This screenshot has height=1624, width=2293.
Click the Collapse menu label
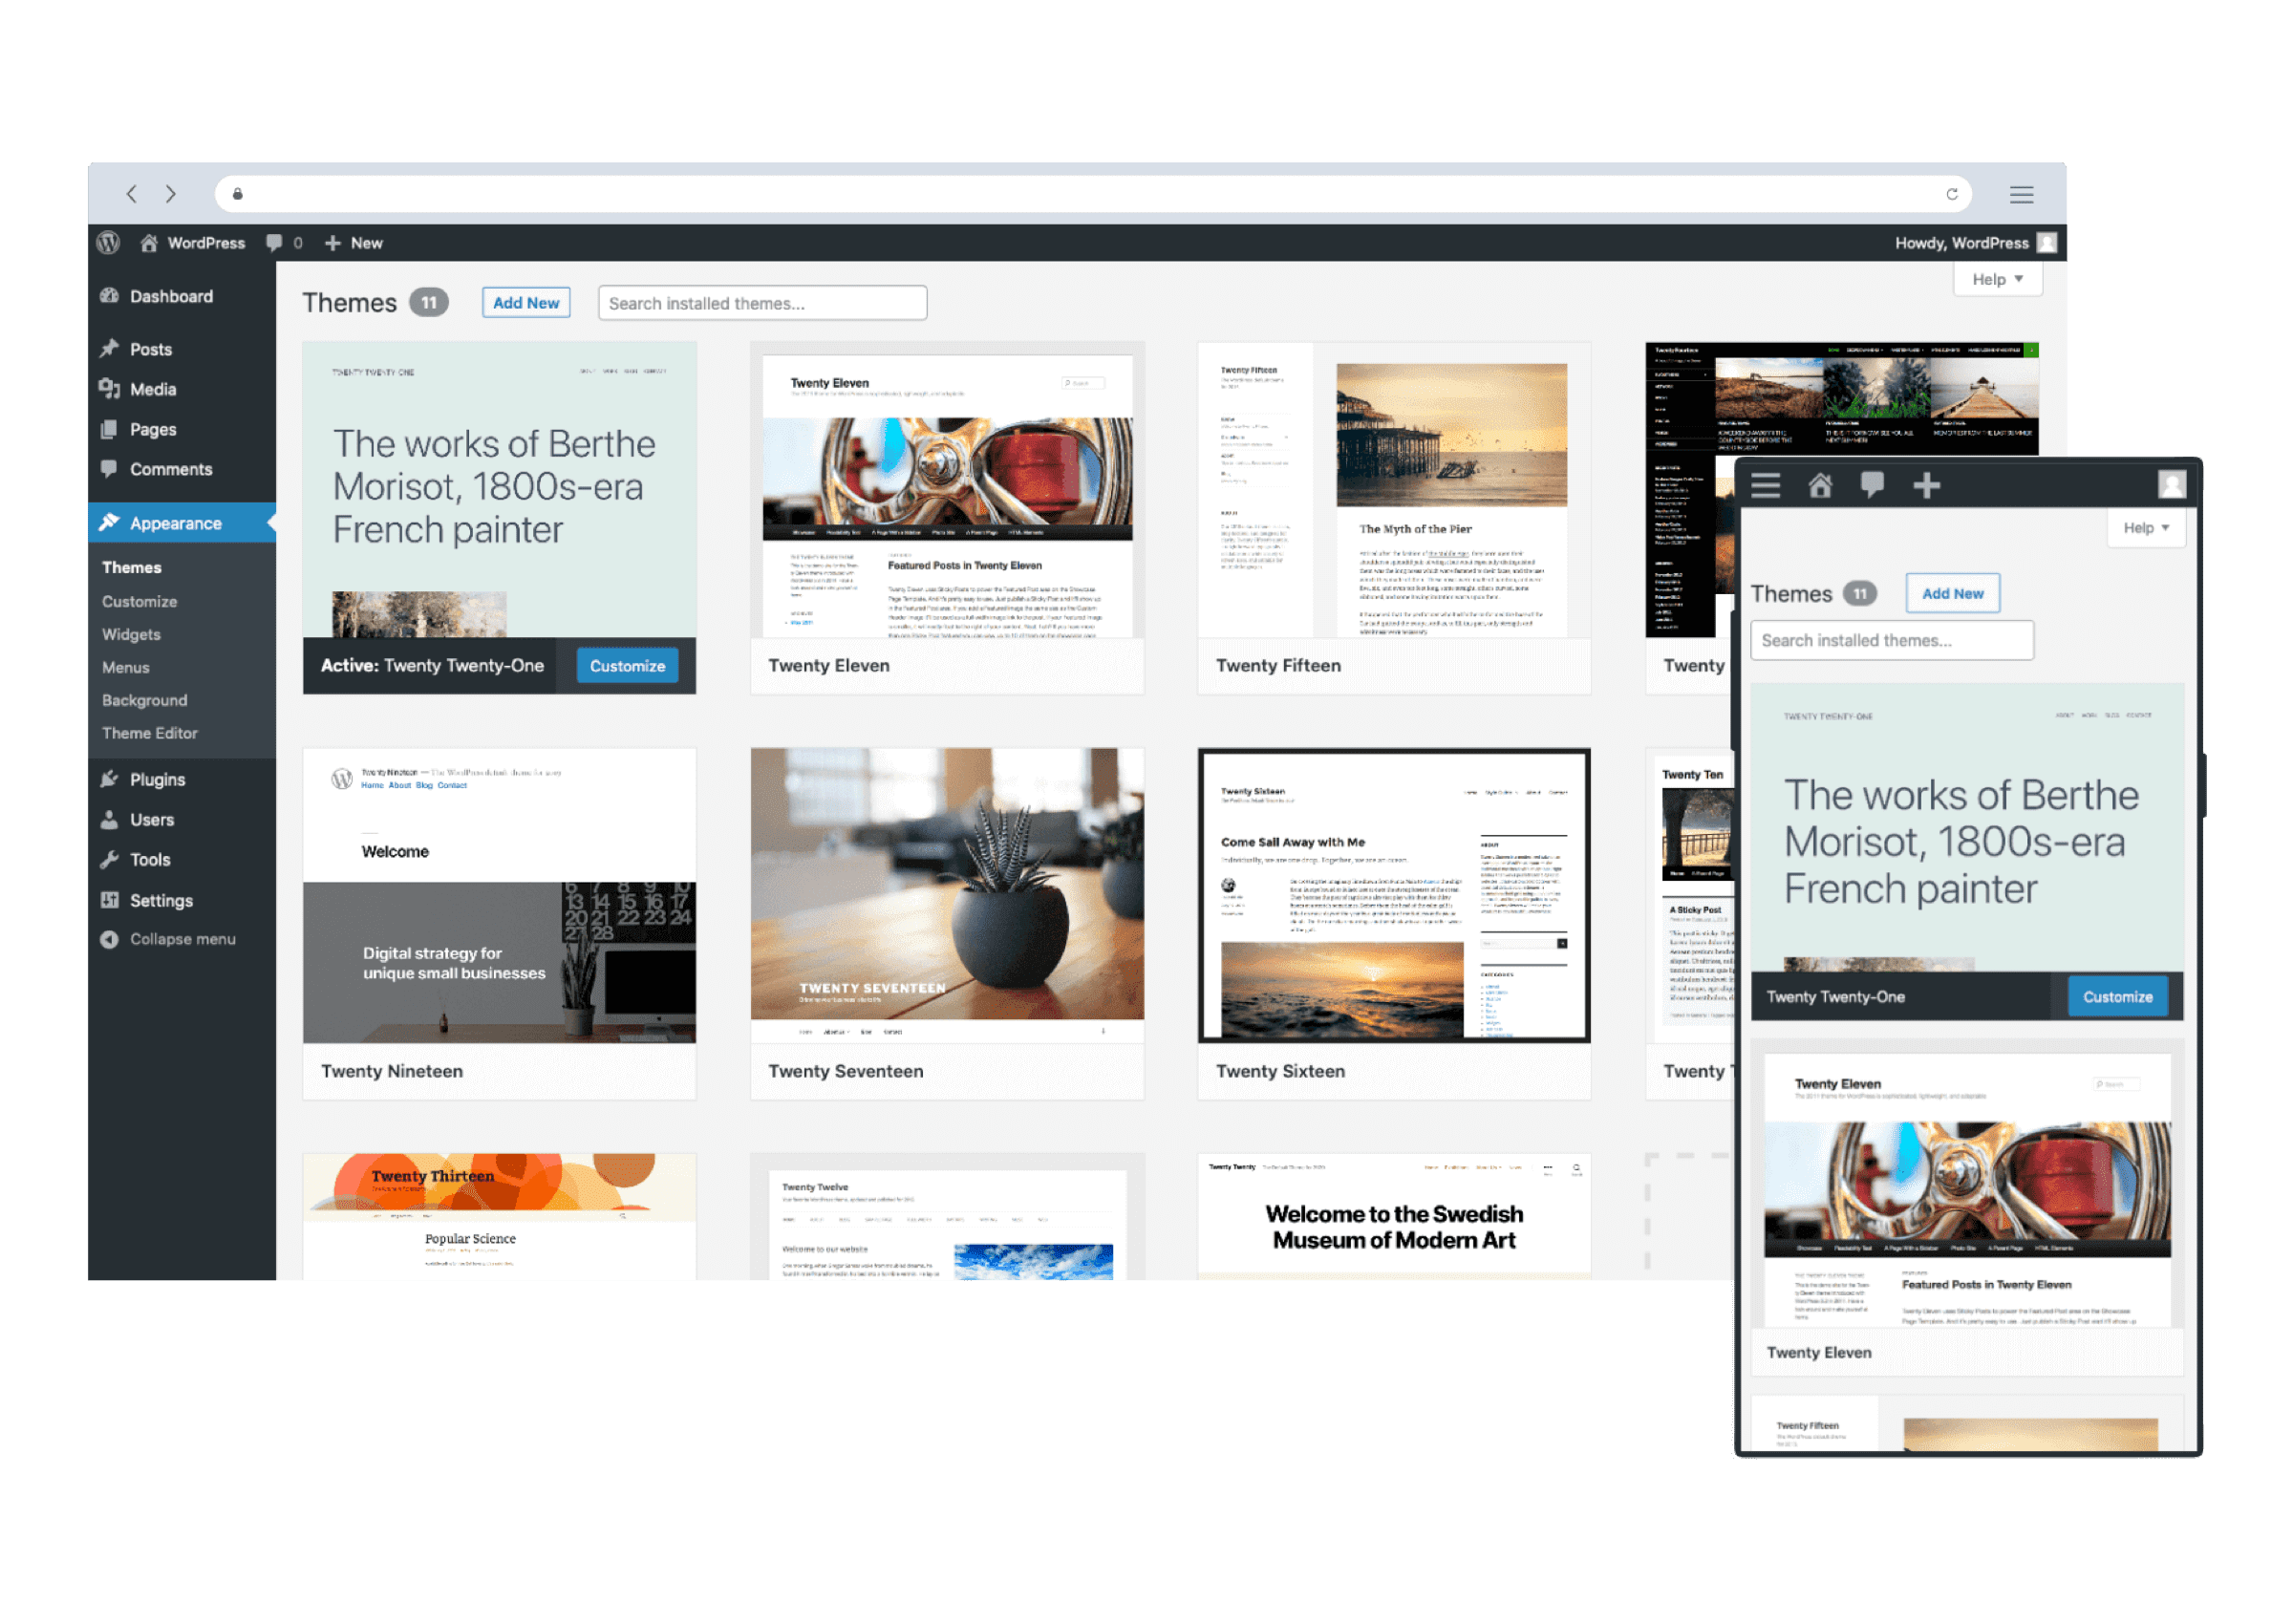pyautogui.click(x=183, y=939)
